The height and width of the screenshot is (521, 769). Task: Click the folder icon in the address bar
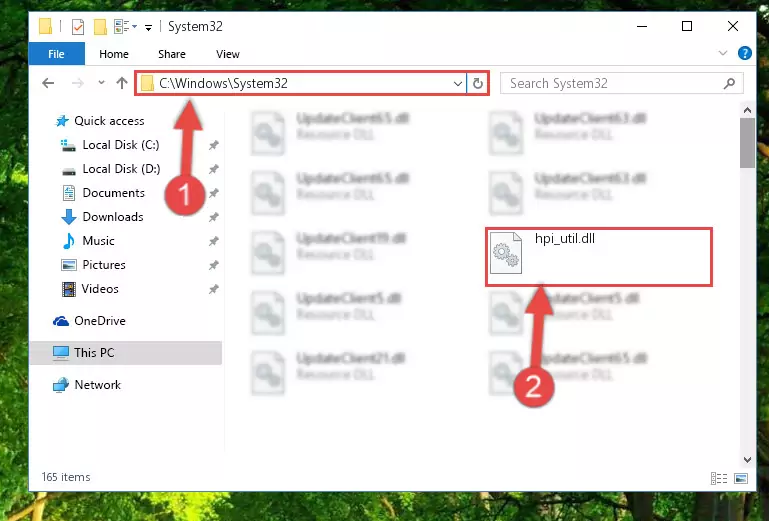point(147,84)
